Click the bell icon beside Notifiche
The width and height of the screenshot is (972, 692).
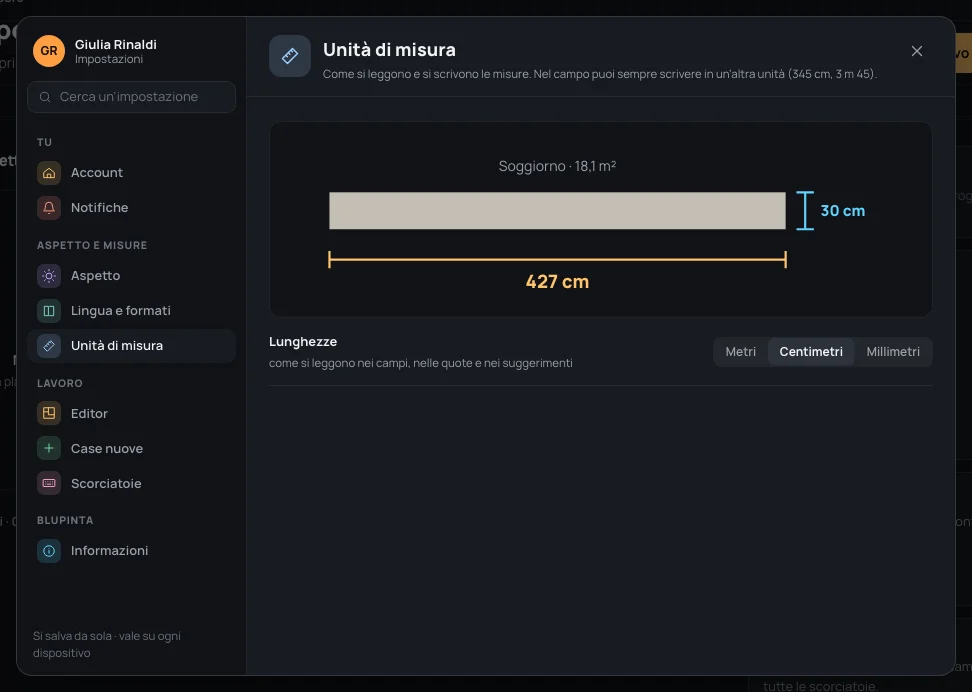[49, 208]
